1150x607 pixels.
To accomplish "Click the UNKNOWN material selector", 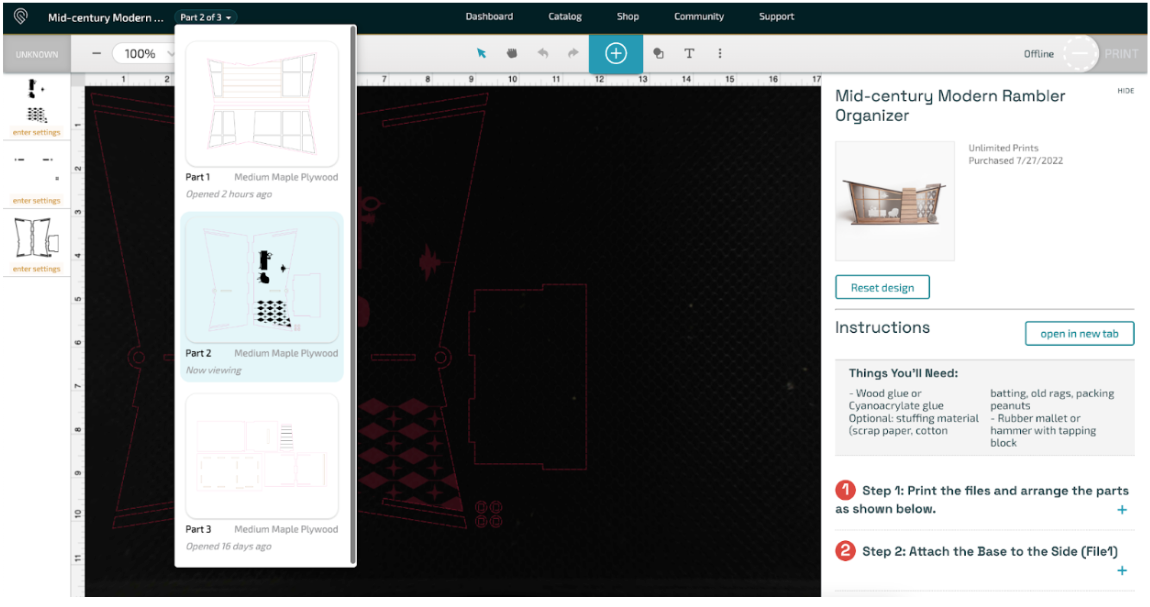I will click(x=37, y=55).
